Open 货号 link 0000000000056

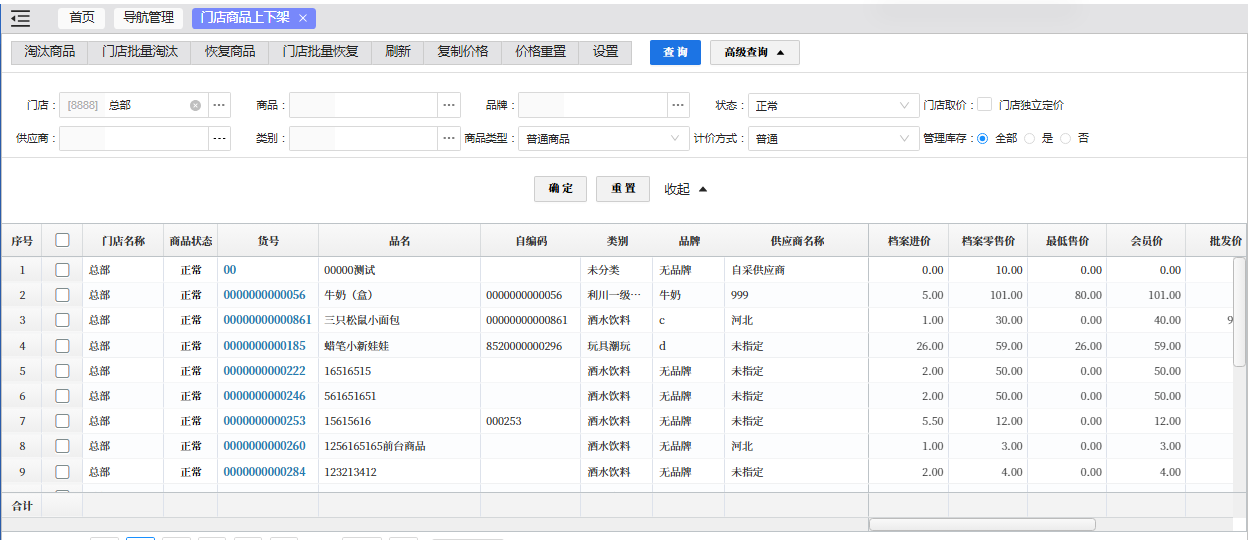[264, 295]
